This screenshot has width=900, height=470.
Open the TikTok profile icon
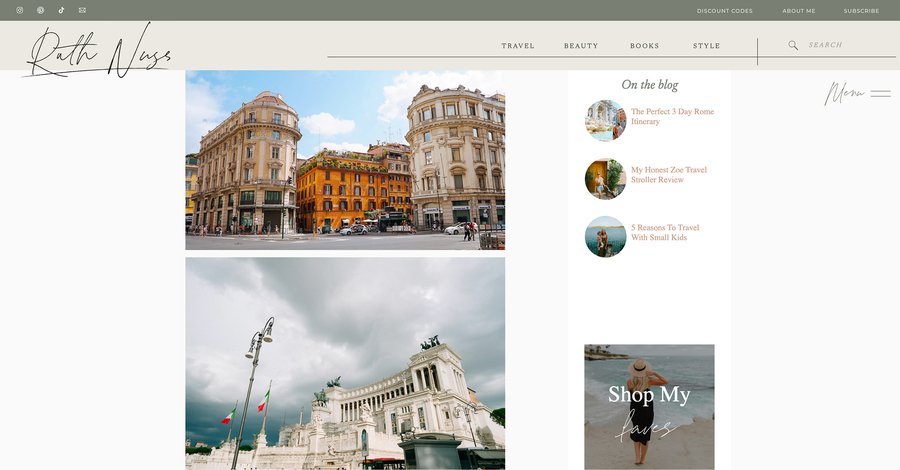tap(61, 10)
